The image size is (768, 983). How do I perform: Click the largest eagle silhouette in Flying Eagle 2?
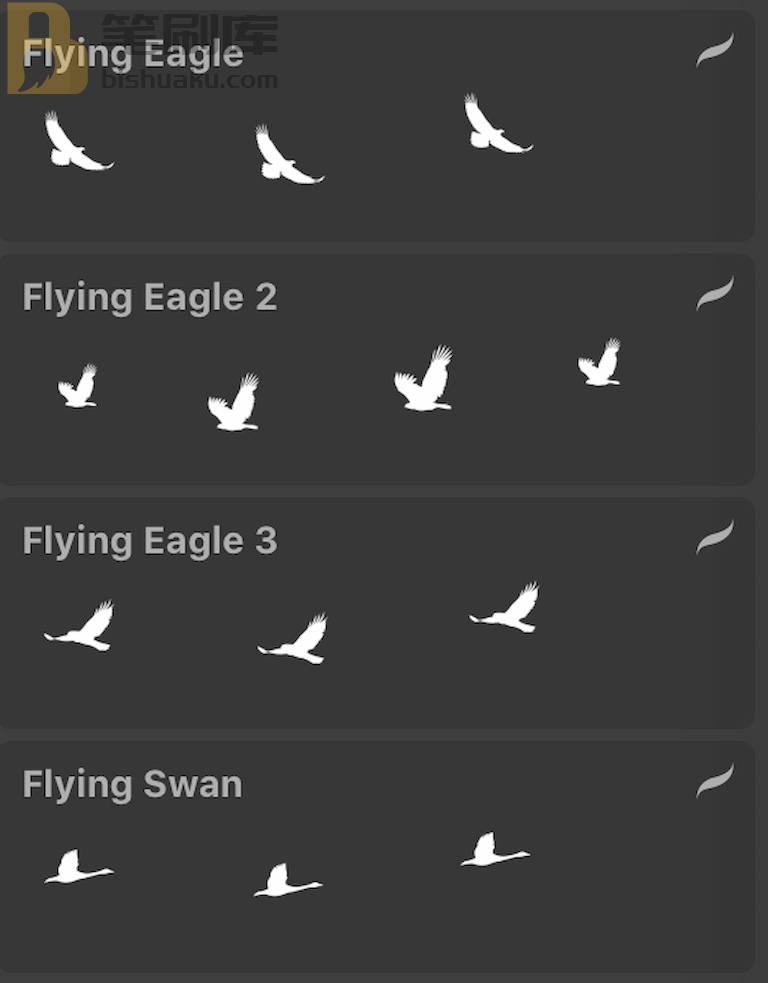point(424,378)
